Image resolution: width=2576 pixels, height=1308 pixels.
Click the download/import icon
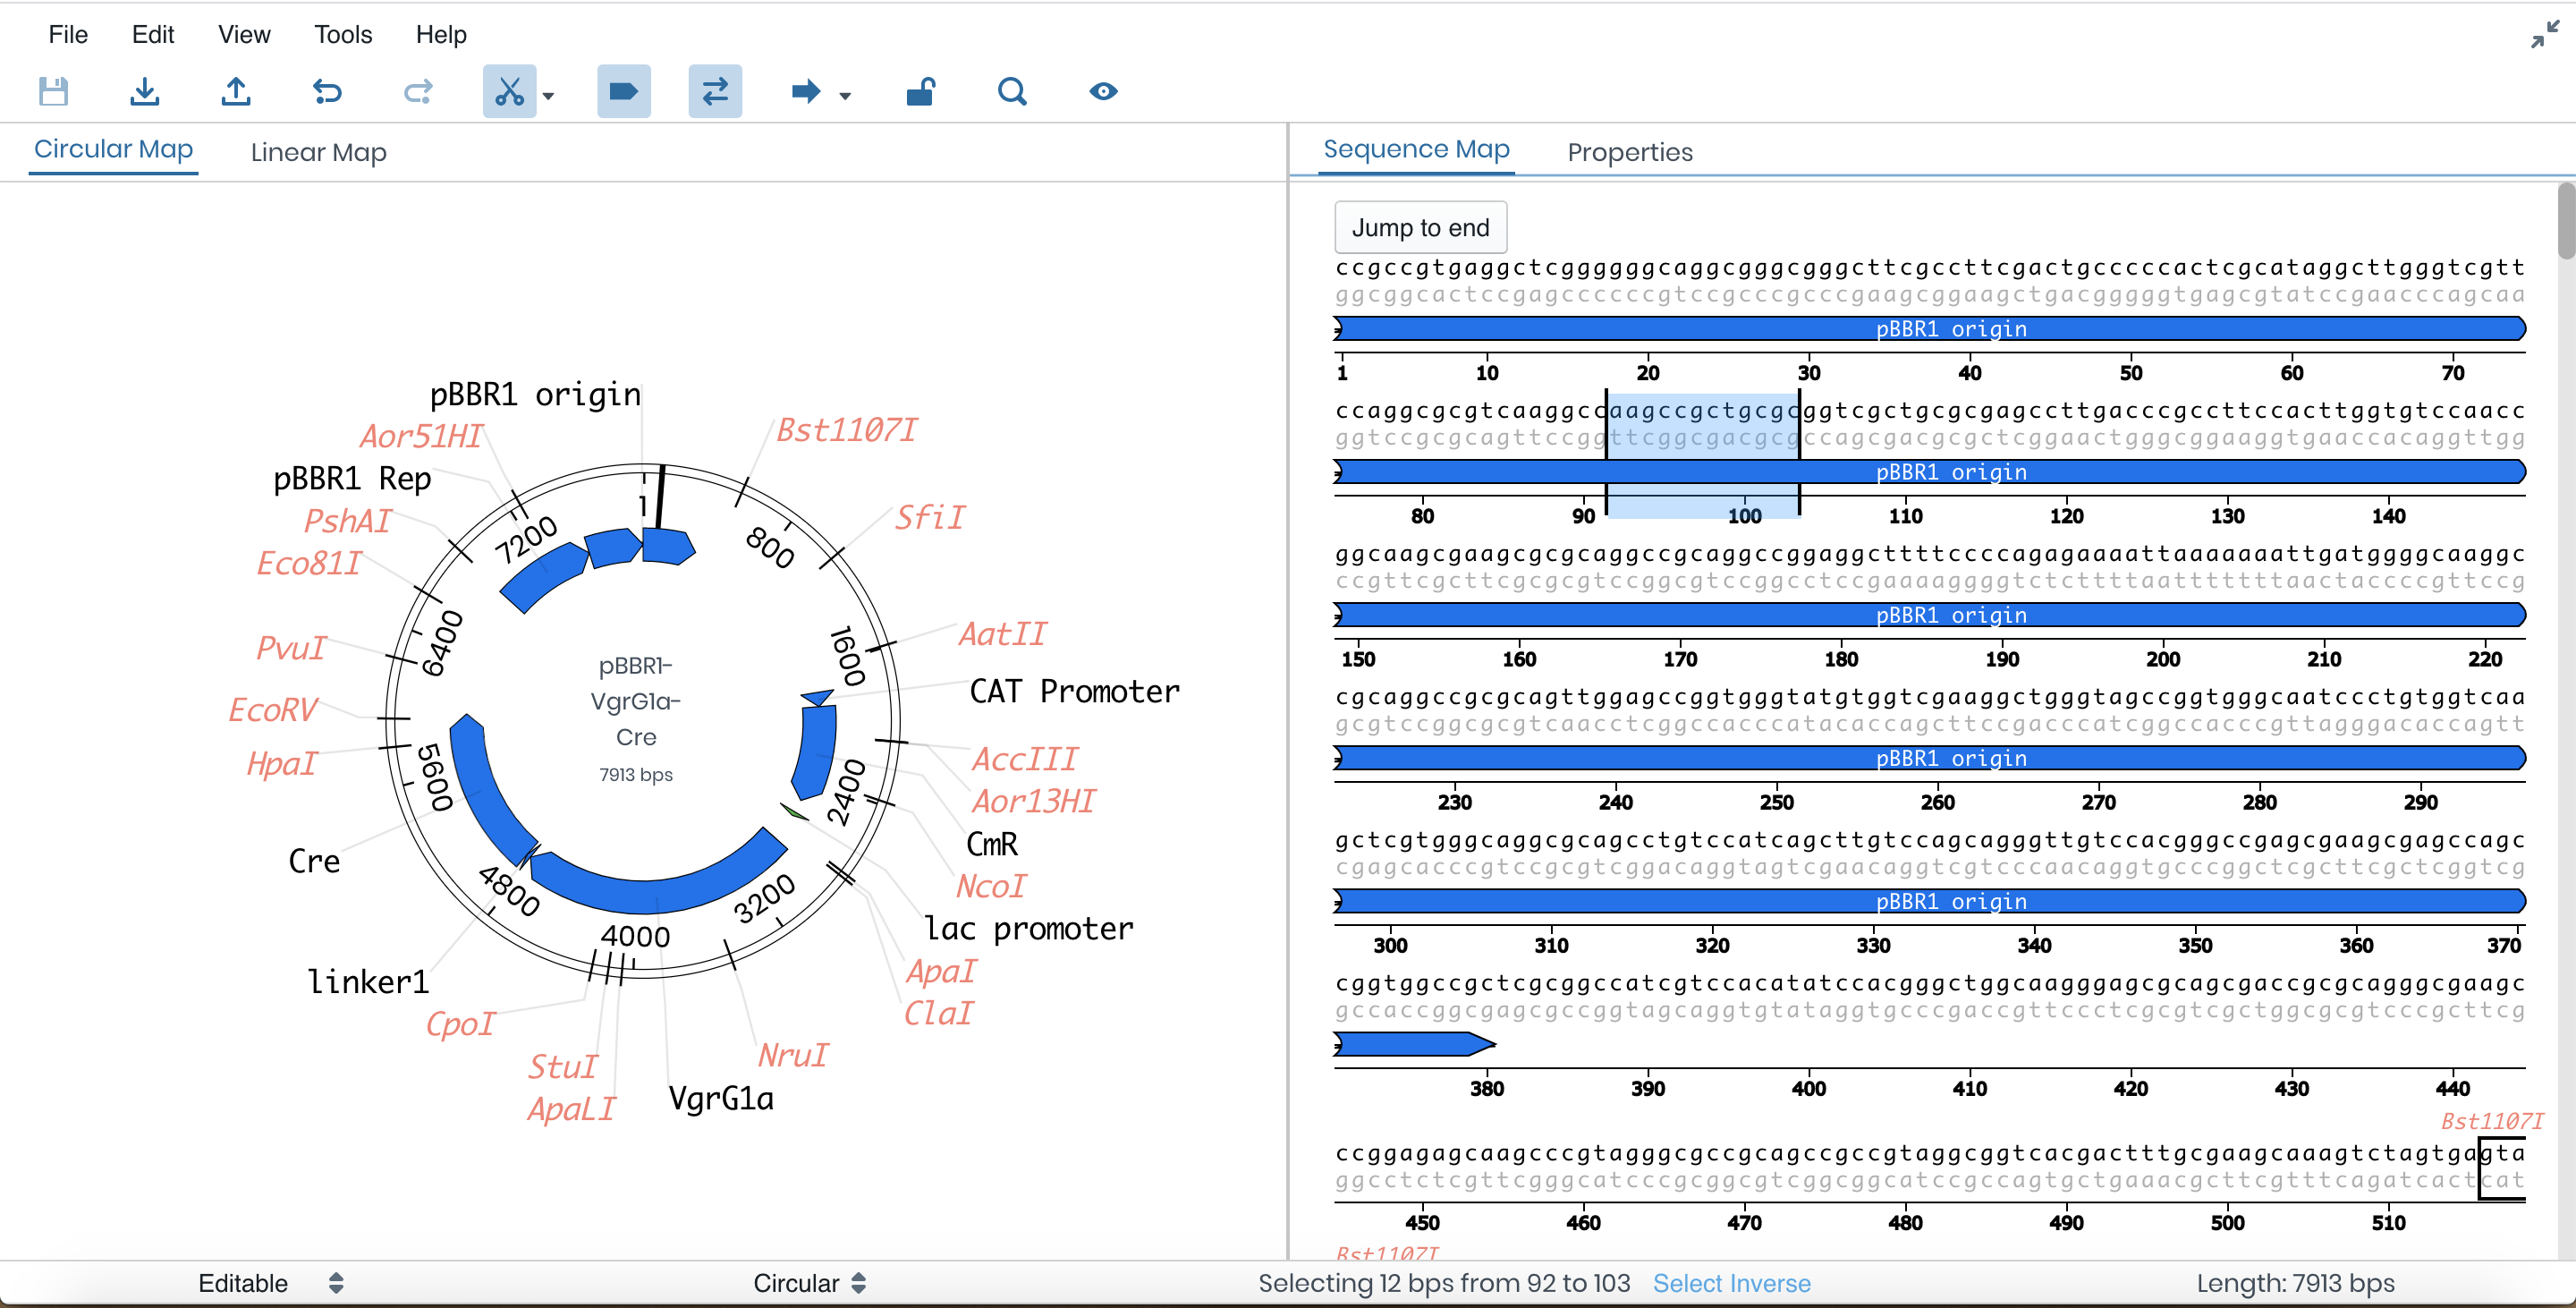coord(145,92)
